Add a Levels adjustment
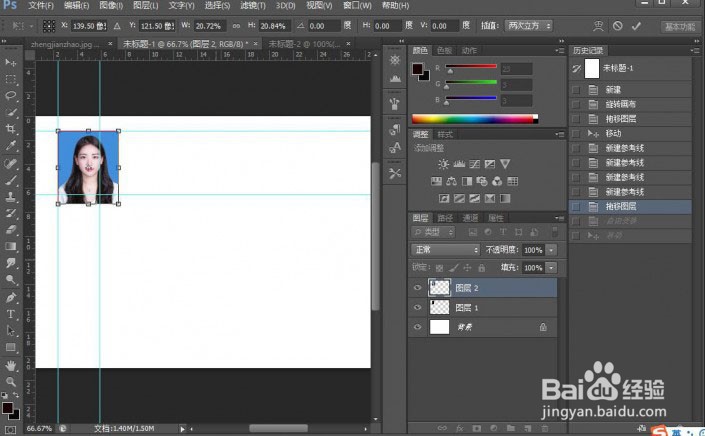This screenshot has width=705, height=436. [459, 164]
